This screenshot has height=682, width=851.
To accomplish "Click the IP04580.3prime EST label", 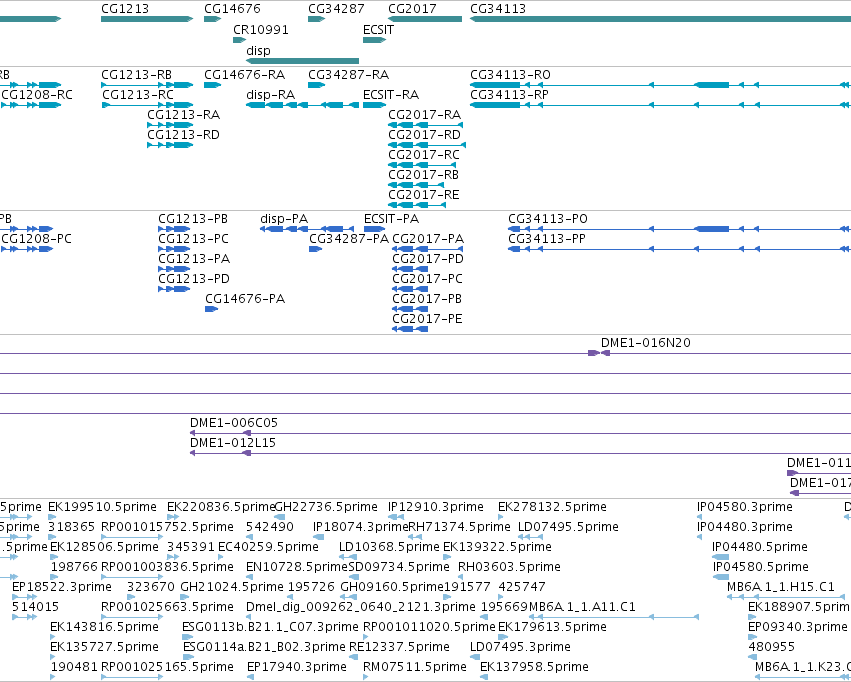I will click(745, 507).
